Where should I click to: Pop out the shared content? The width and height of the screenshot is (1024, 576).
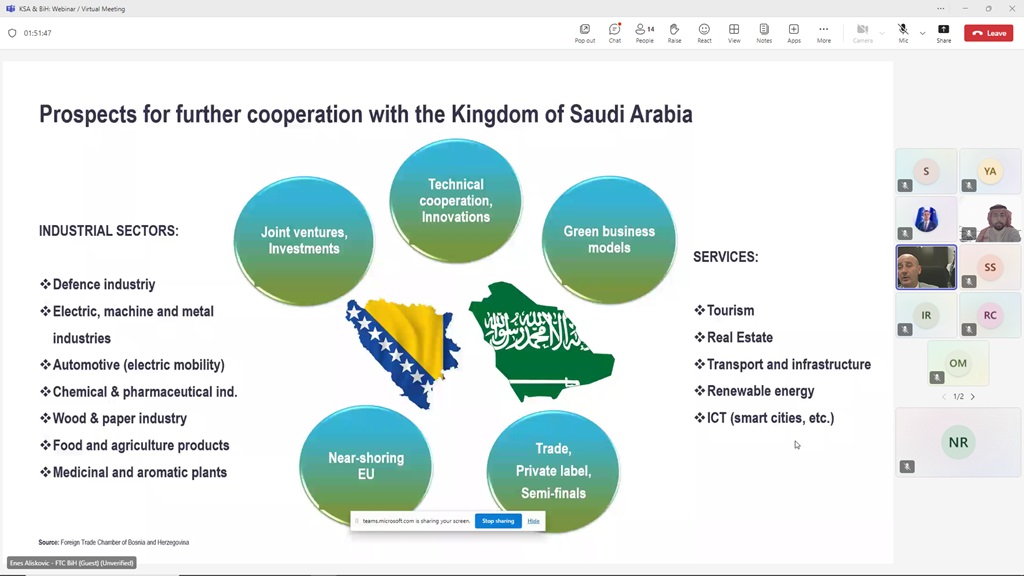click(x=585, y=32)
